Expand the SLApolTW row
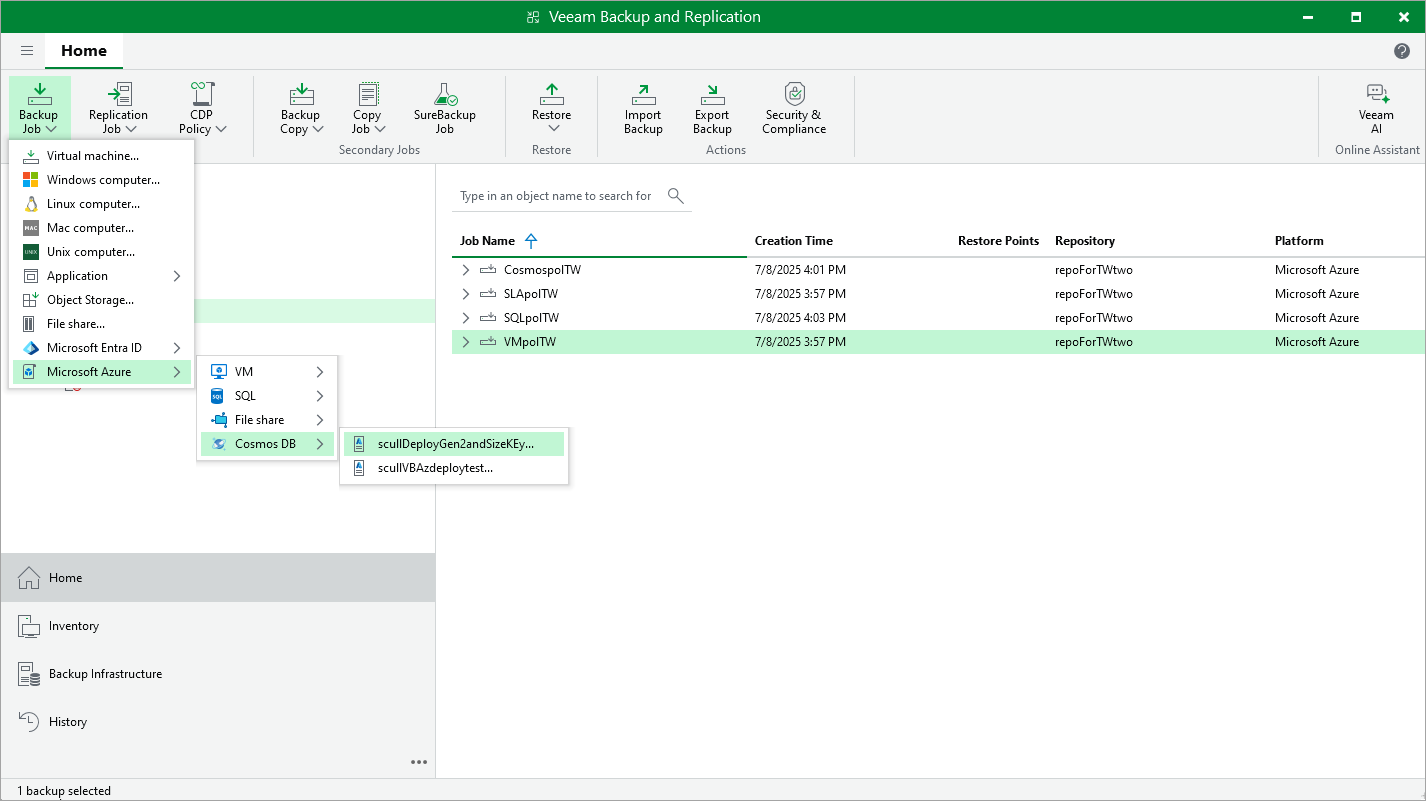1426x801 pixels. point(465,294)
